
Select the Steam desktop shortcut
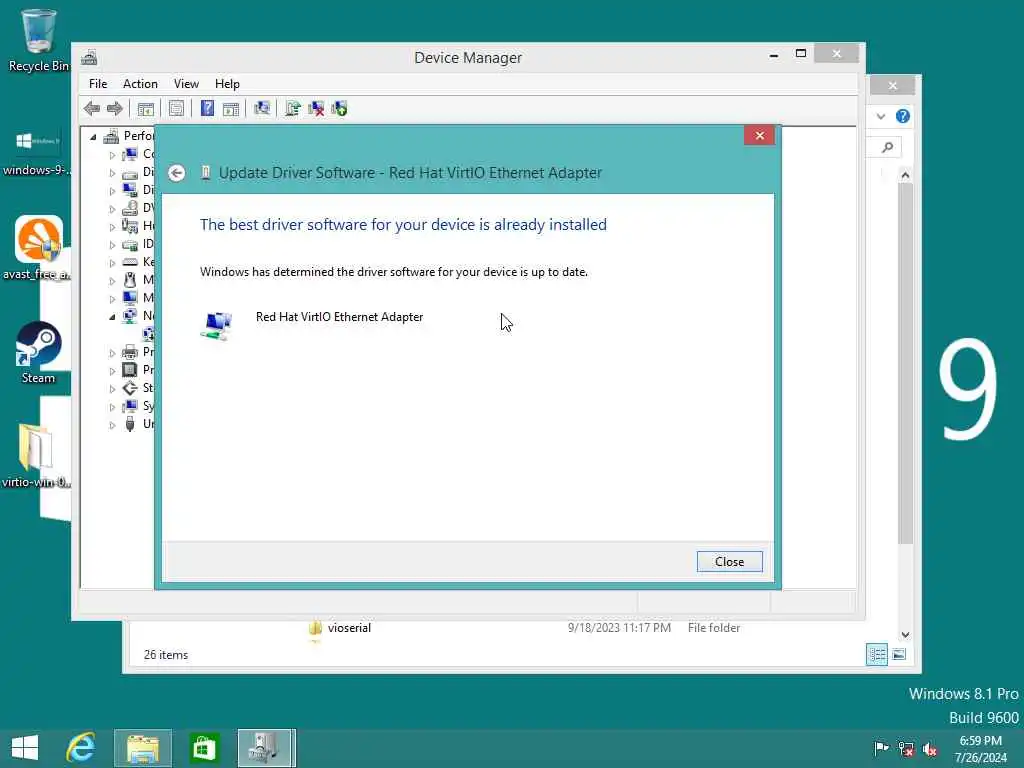tap(38, 353)
